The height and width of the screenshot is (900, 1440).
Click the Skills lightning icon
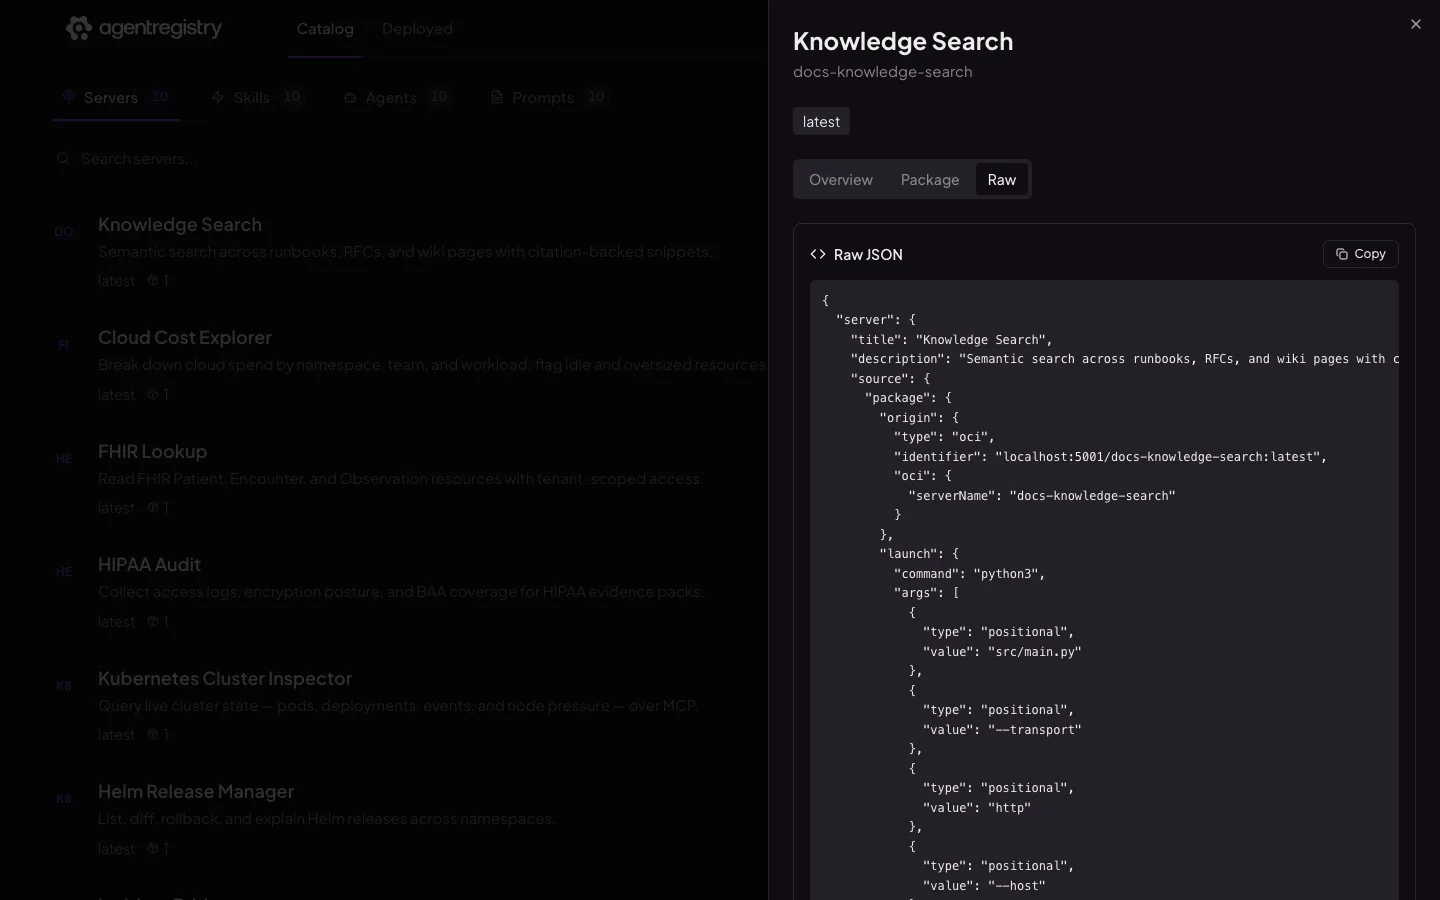218,97
